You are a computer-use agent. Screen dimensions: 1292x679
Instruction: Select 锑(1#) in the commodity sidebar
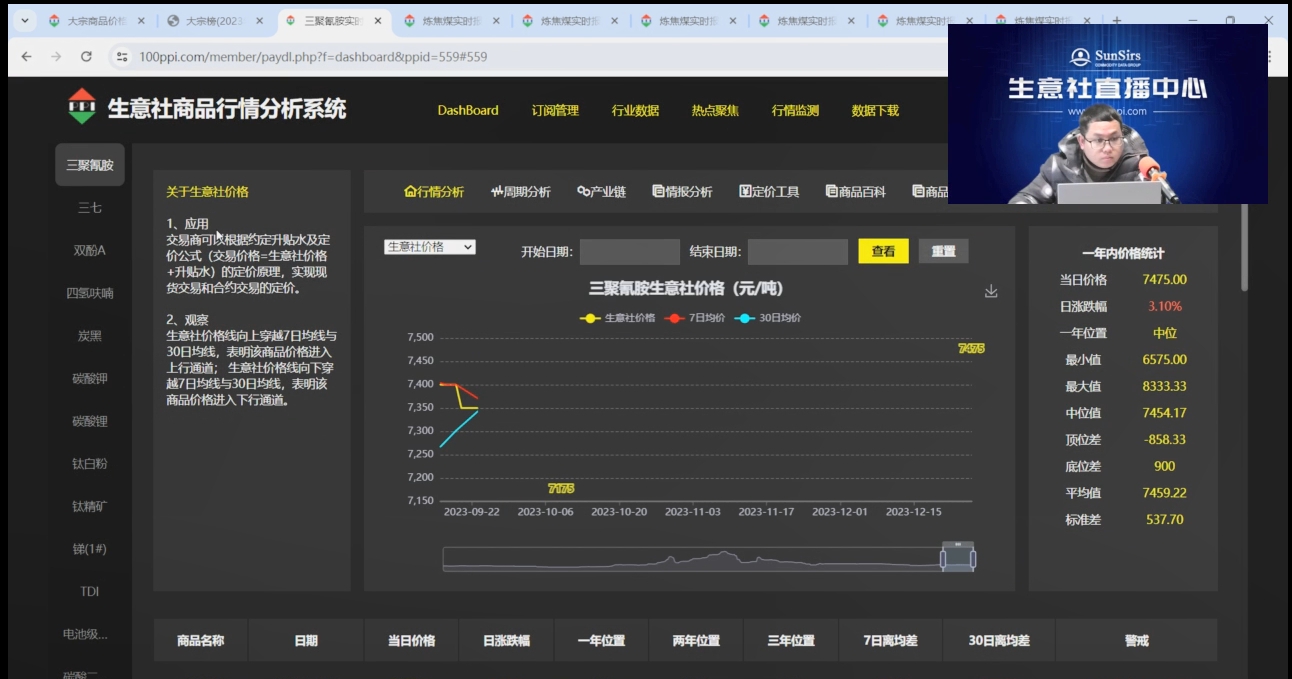click(90, 550)
